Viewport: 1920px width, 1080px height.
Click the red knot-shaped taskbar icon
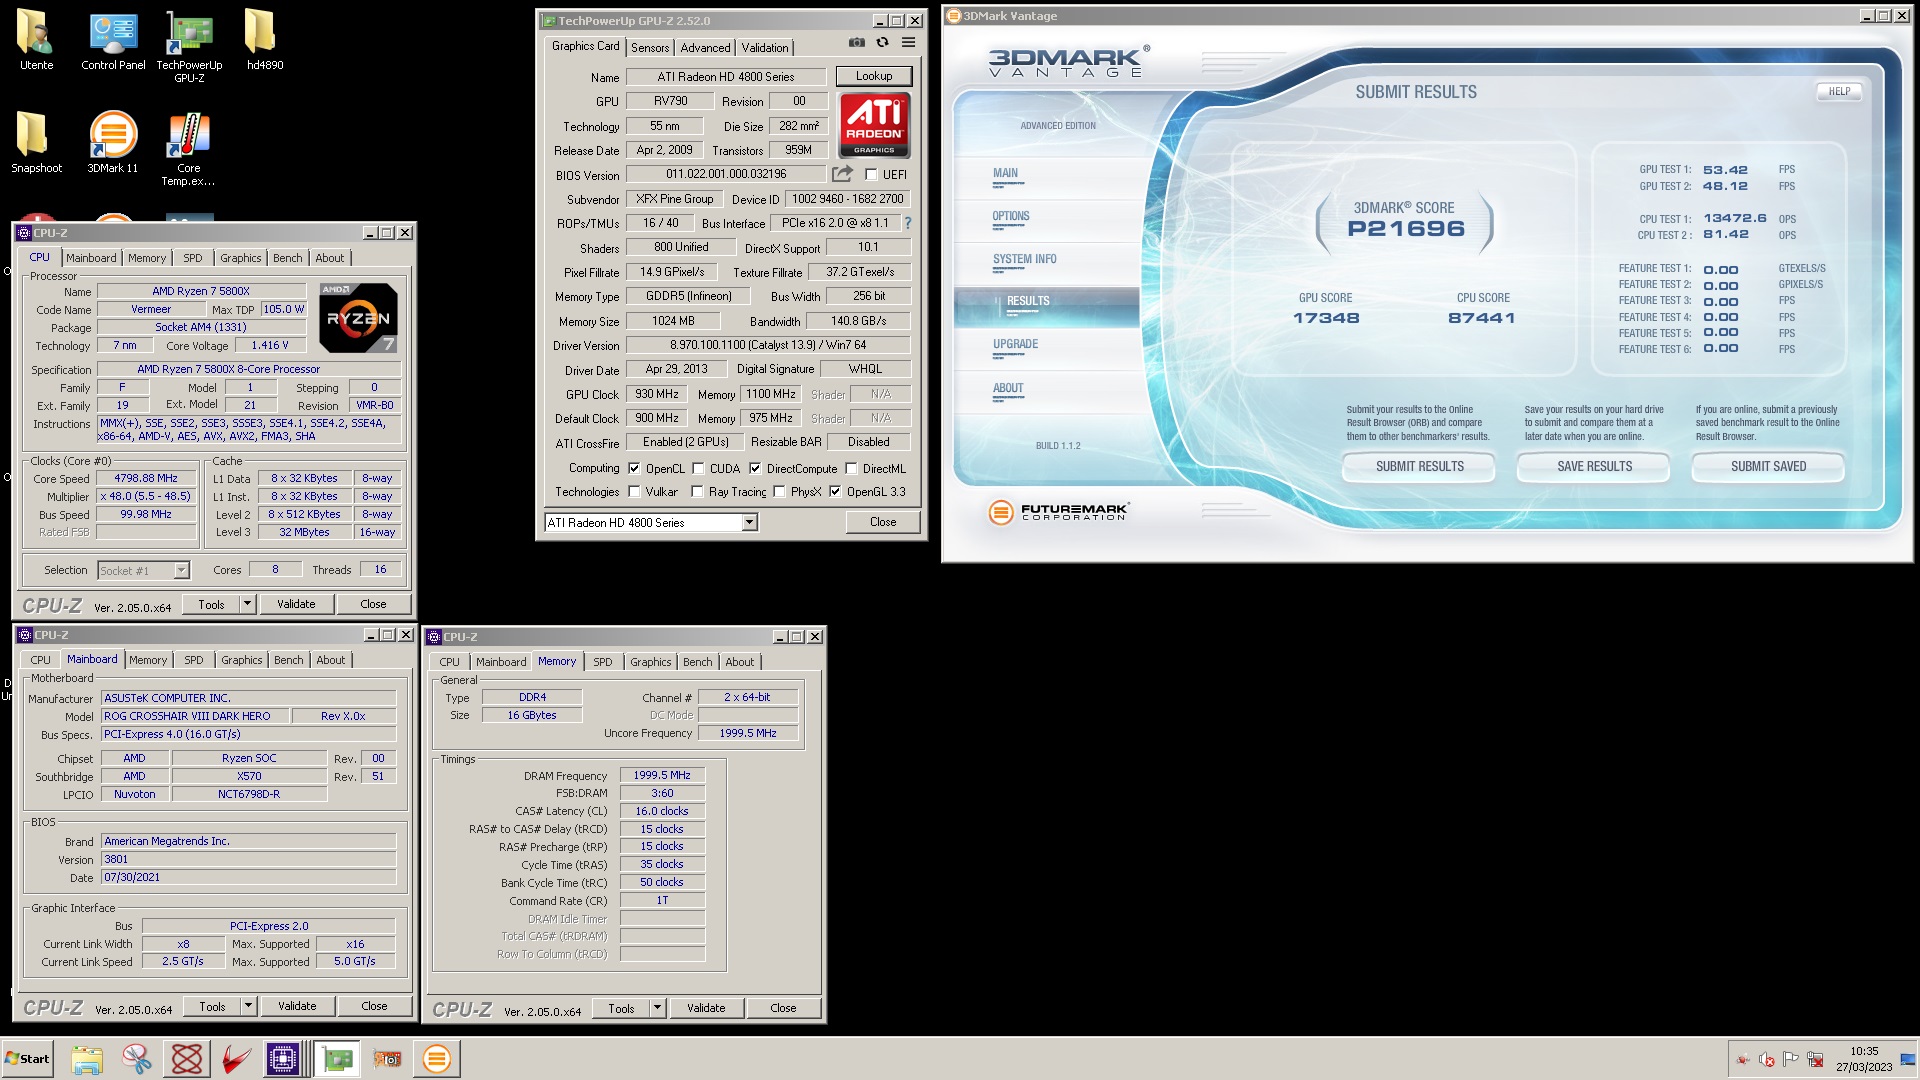pyautogui.click(x=187, y=1059)
